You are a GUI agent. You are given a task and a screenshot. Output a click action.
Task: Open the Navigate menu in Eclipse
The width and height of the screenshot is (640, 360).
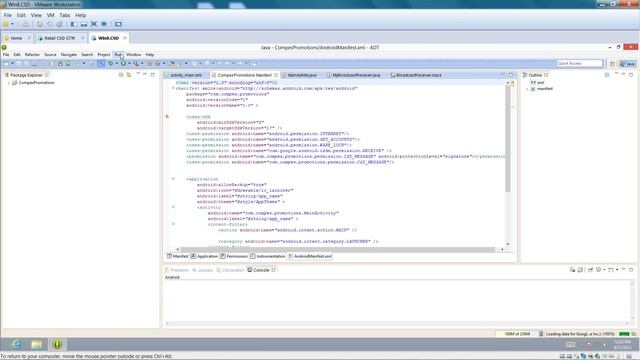pos(69,54)
